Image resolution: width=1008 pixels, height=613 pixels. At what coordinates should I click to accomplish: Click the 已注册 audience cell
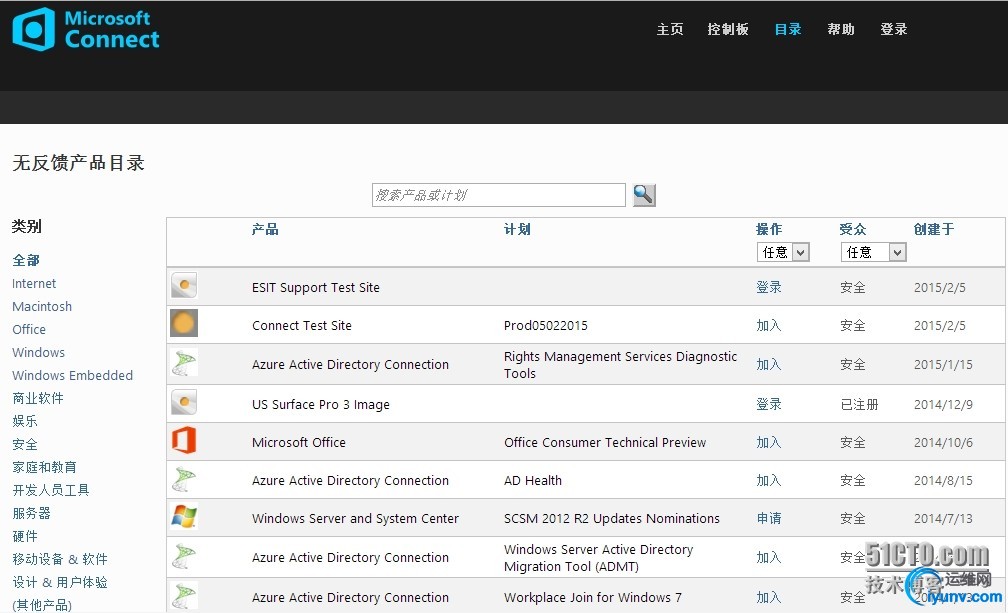[860, 404]
